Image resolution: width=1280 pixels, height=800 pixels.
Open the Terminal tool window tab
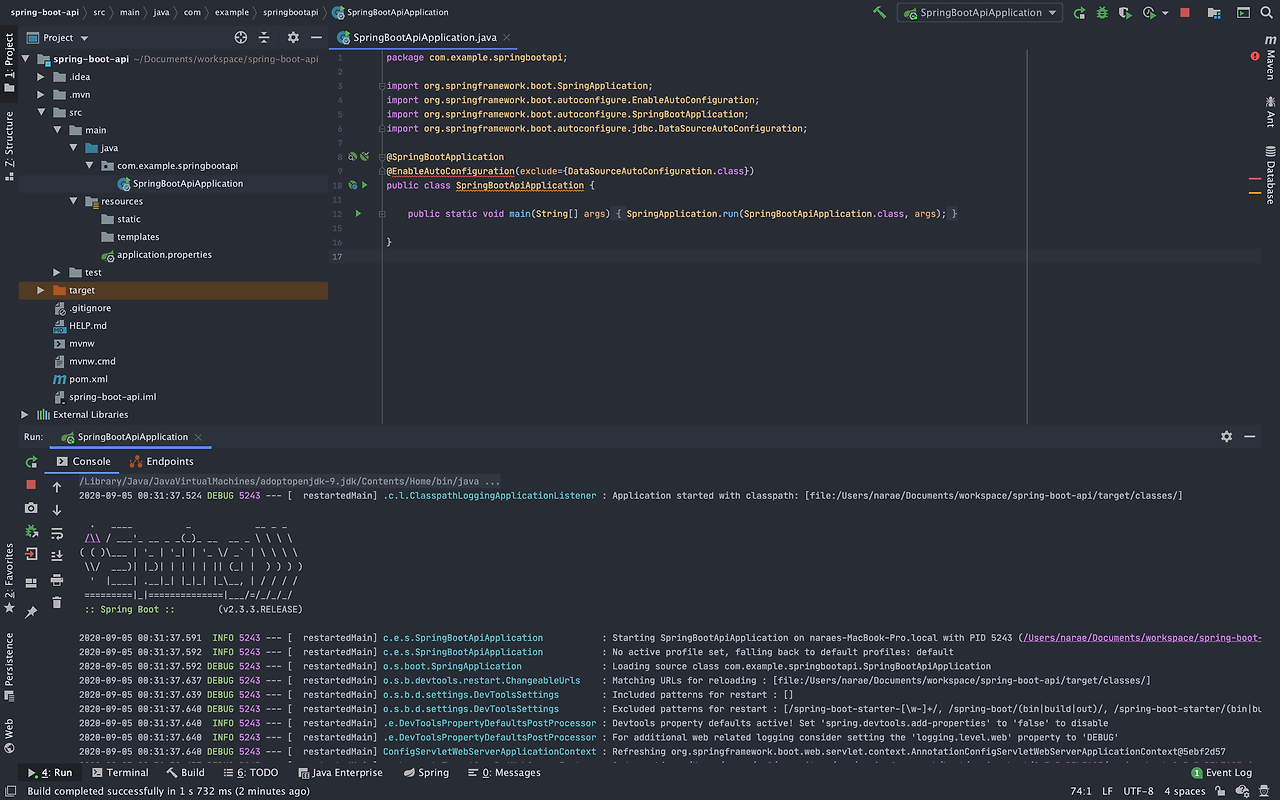coord(119,772)
